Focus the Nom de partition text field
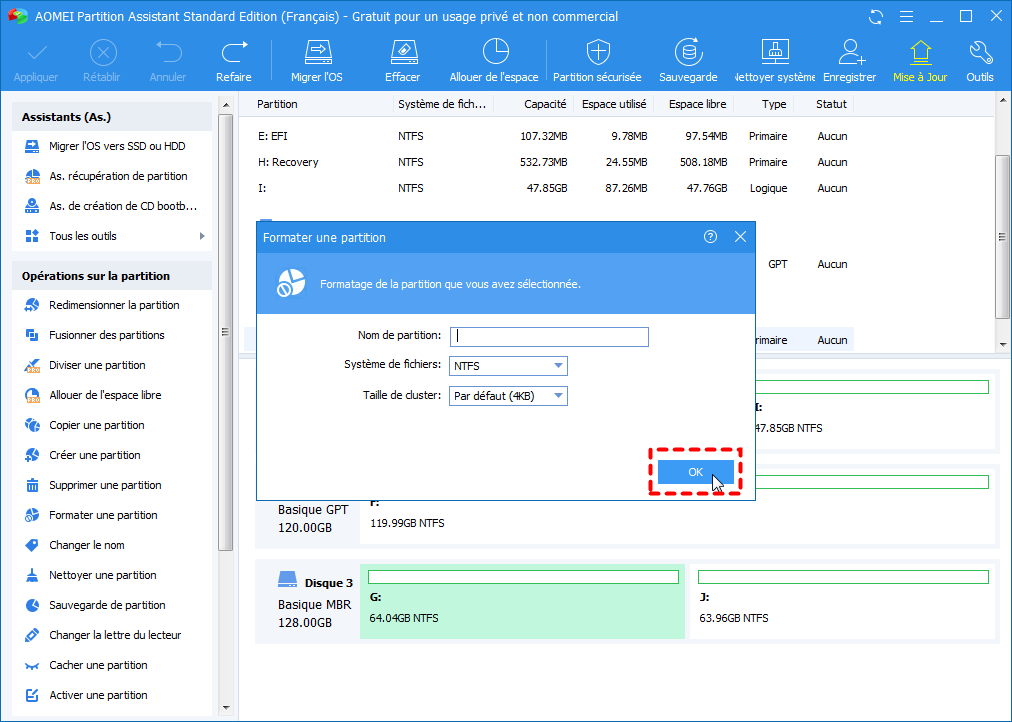Screen dimensions: 1012x722 [549, 337]
